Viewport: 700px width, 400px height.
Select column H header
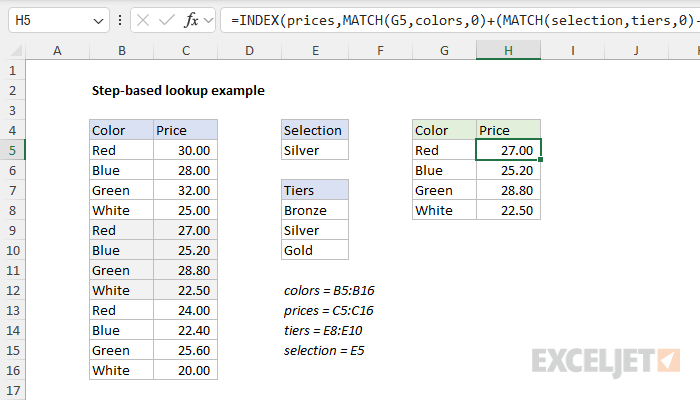point(508,50)
